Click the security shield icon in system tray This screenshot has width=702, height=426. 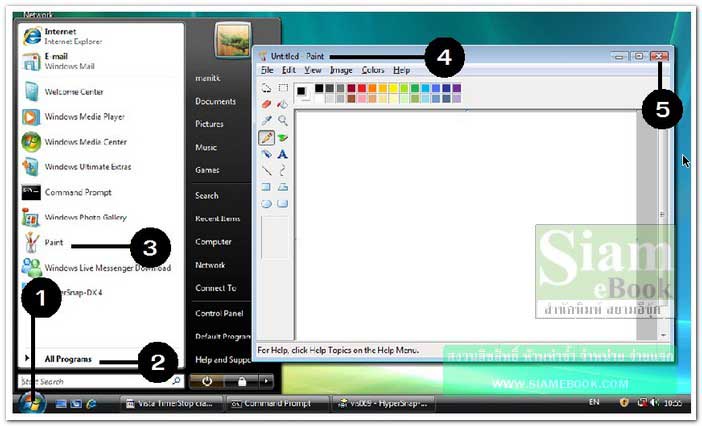coord(624,402)
